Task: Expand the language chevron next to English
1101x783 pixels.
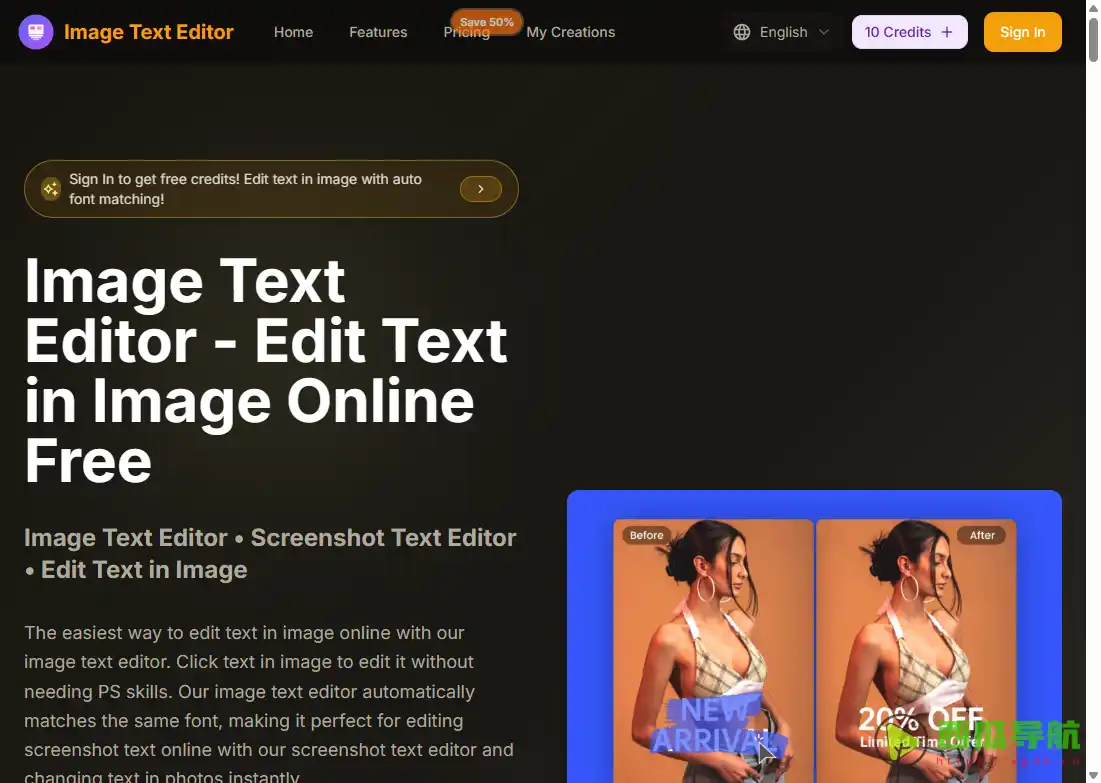Action: pyautogui.click(x=824, y=32)
